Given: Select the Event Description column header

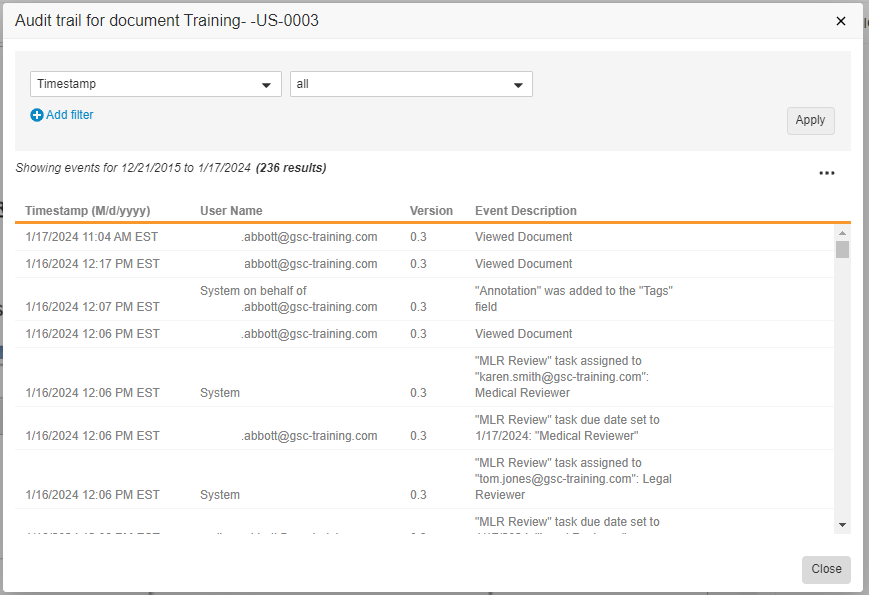Looking at the screenshot, I should click(x=525, y=211).
